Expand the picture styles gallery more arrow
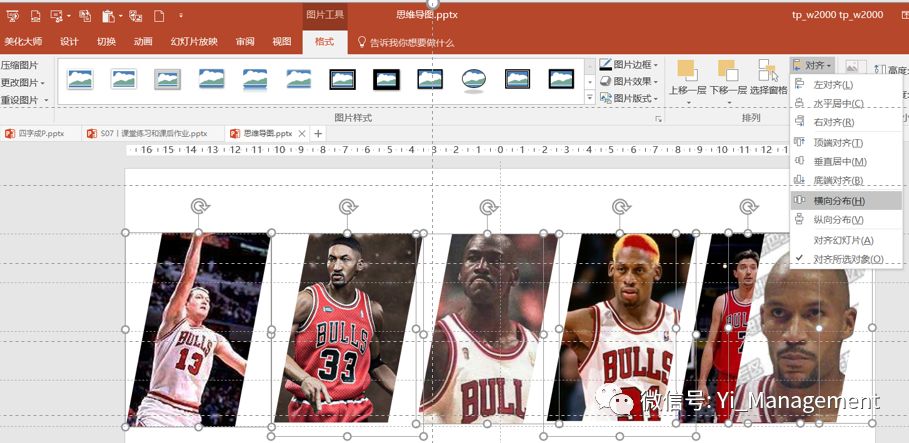 pos(590,99)
